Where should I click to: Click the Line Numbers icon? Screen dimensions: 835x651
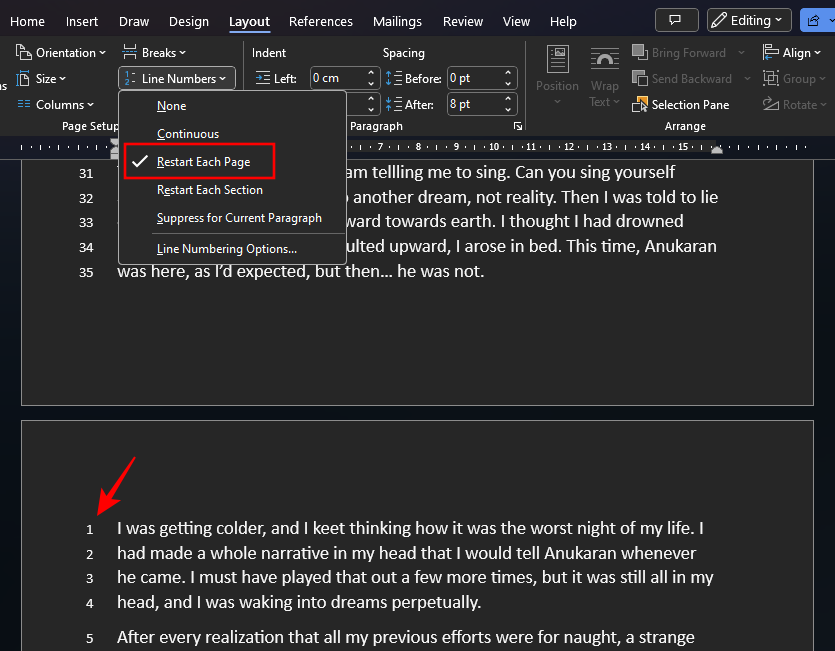pos(129,78)
